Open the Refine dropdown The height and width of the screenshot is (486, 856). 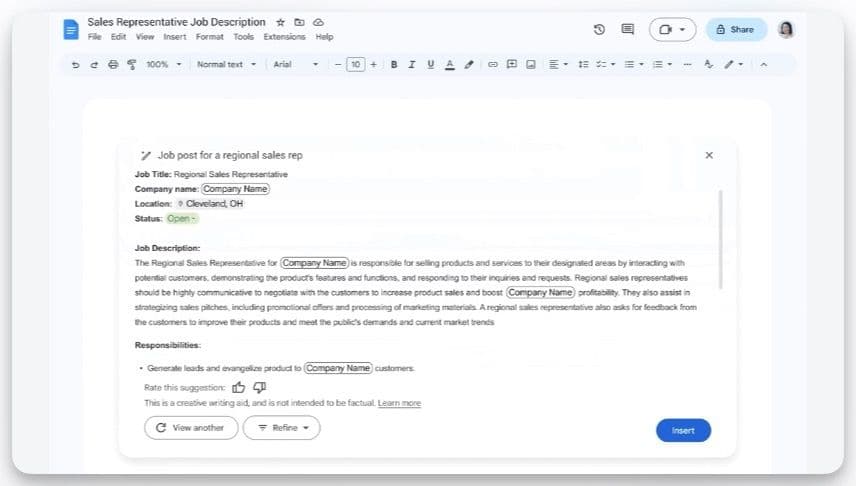tap(281, 428)
